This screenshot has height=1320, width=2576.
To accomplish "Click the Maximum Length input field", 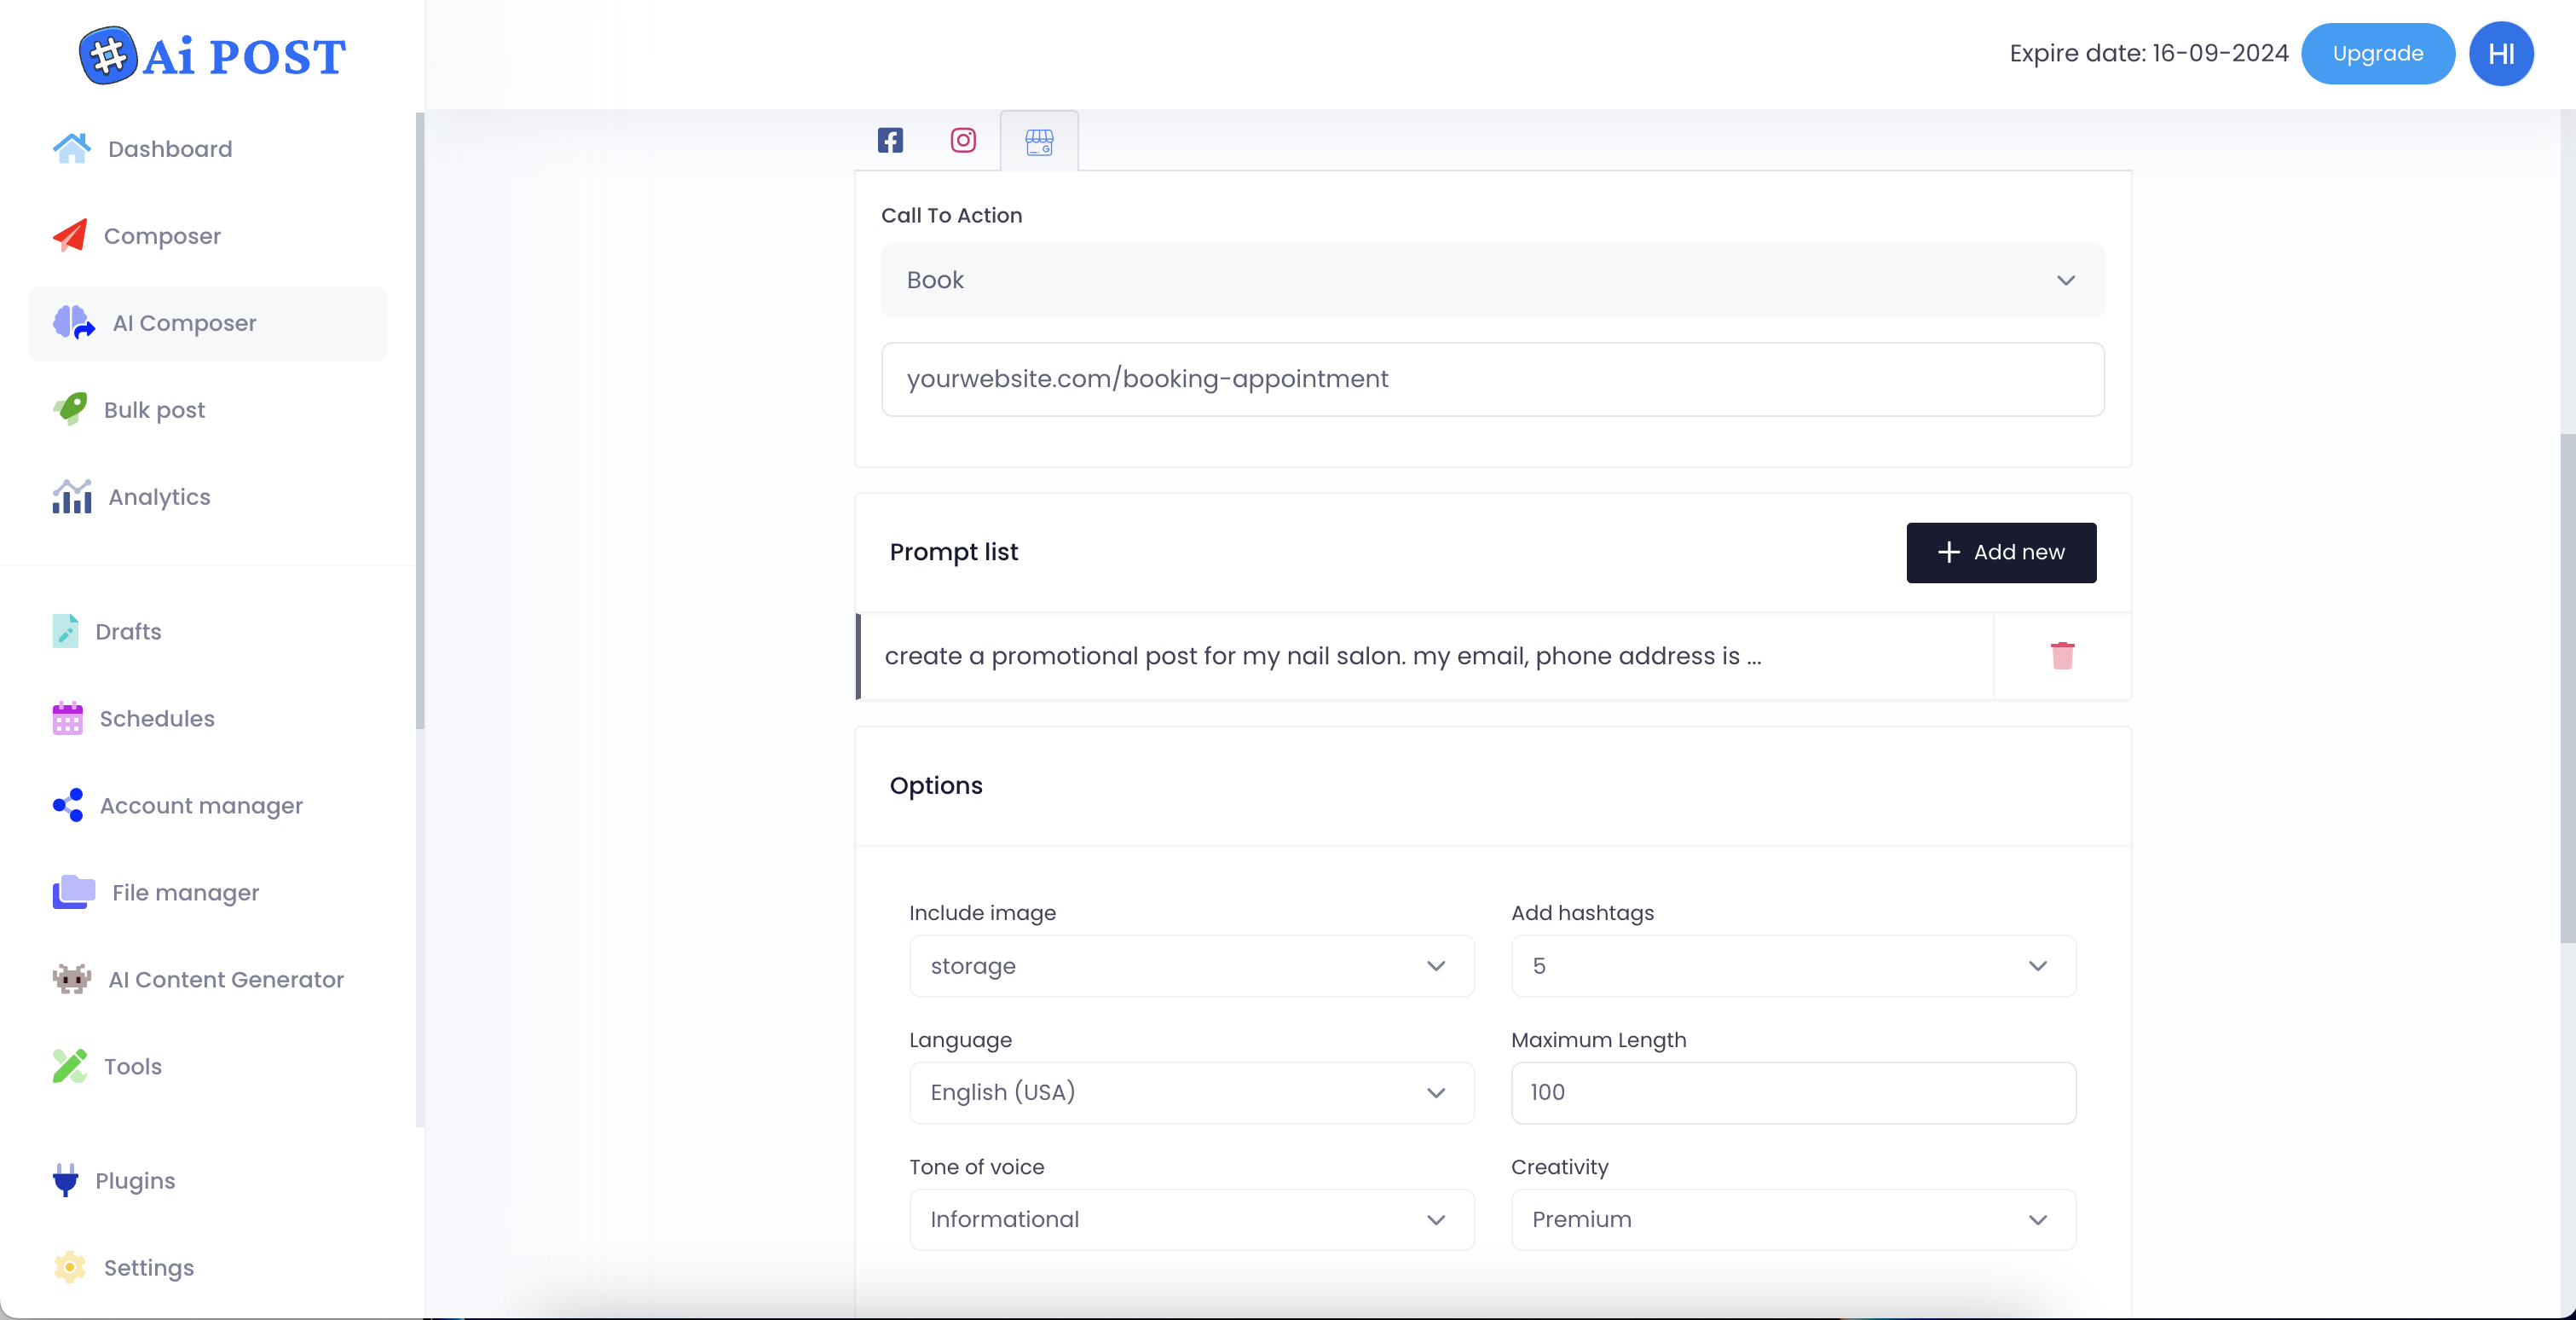I will (x=1793, y=1092).
